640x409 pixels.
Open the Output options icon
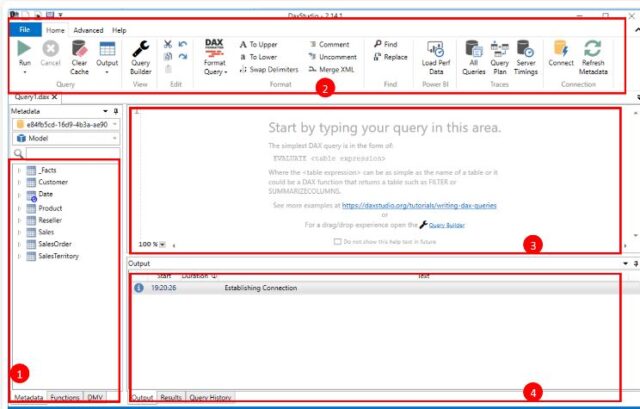(107, 49)
